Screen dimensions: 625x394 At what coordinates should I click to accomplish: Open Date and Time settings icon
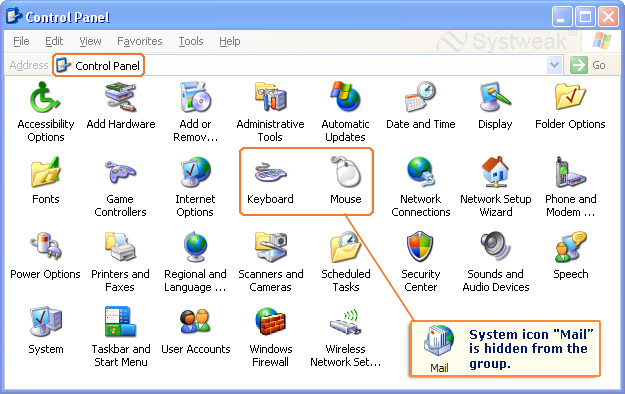pos(421,97)
